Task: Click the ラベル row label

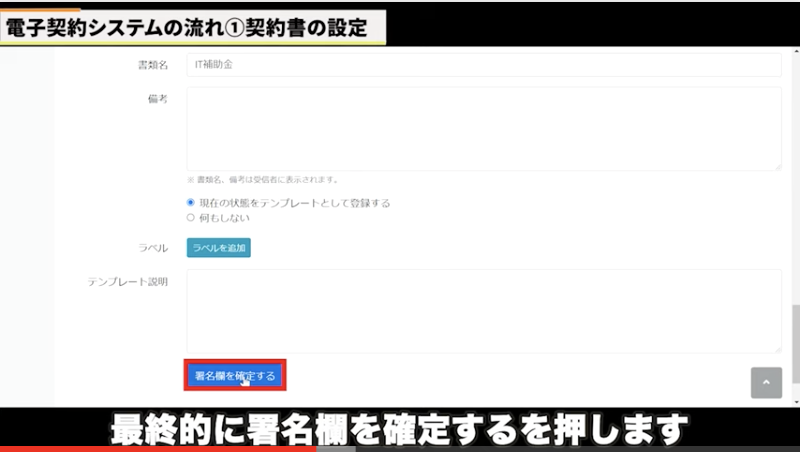Action: coord(152,248)
